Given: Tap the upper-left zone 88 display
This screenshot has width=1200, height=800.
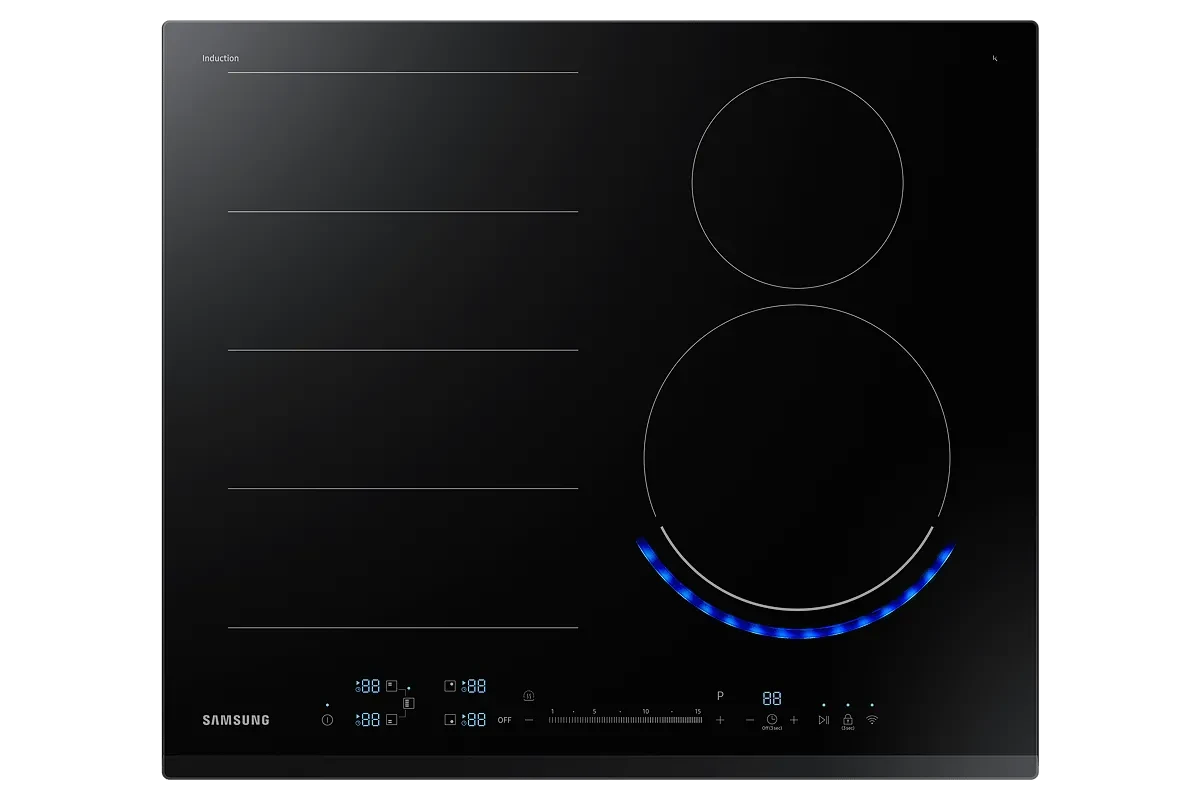Looking at the screenshot, I should click(371, 686).
